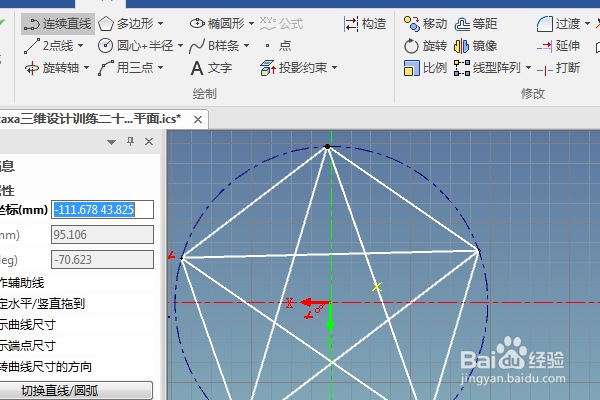The width and height of the screenshot is (600, 400).
Task: Open the 用三点 dropdown arrow
Action: tap(160, 68)
